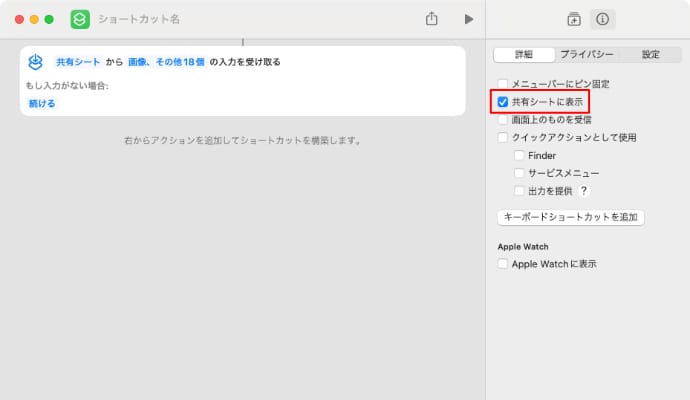Viewport: 690px width, 400px height.
Task: Click the info details icon
Action: click(602, 19)
